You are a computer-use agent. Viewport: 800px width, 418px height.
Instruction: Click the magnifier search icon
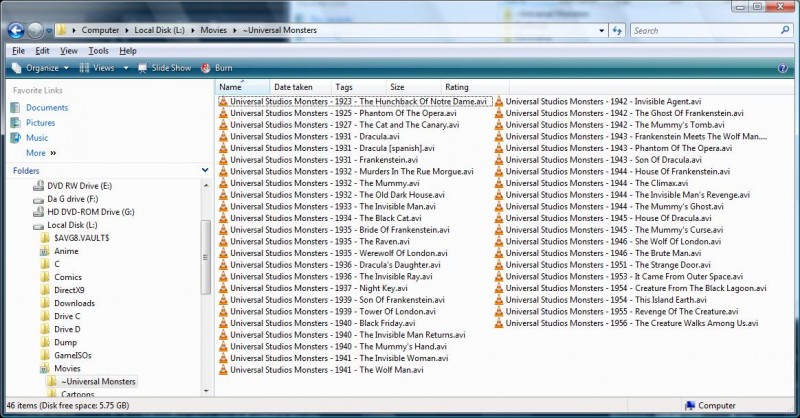(785, 31)
